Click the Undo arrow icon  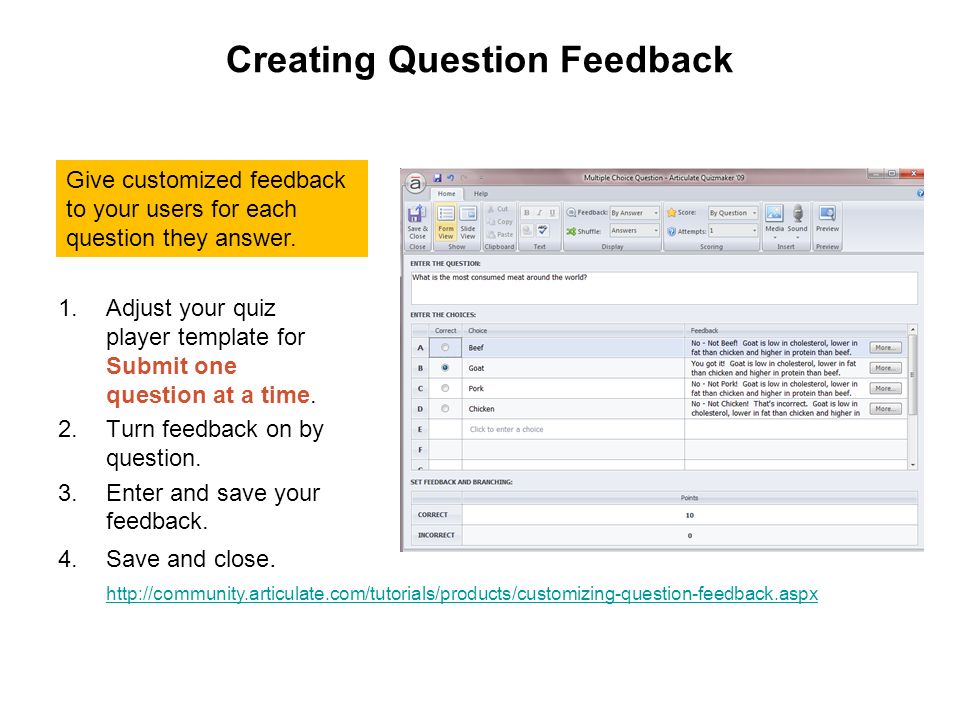click(x=450, y=178)
